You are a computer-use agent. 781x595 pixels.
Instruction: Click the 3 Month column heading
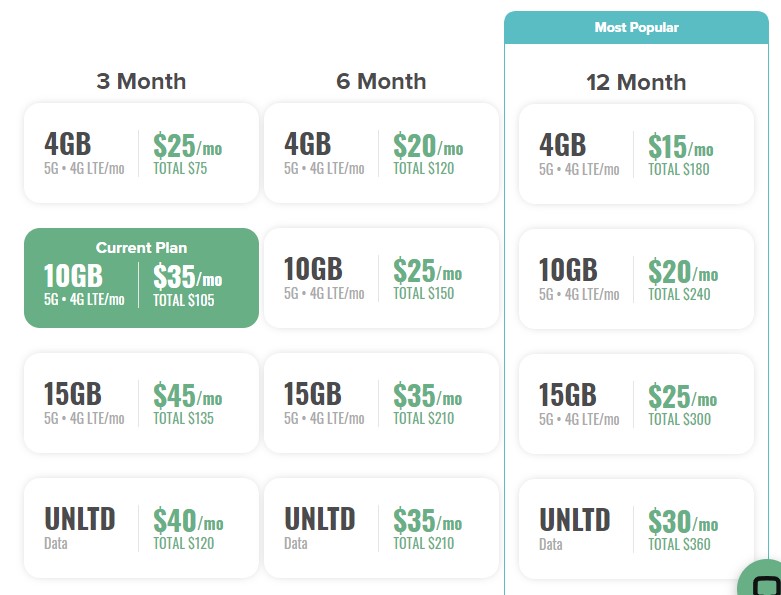(141, 82)
